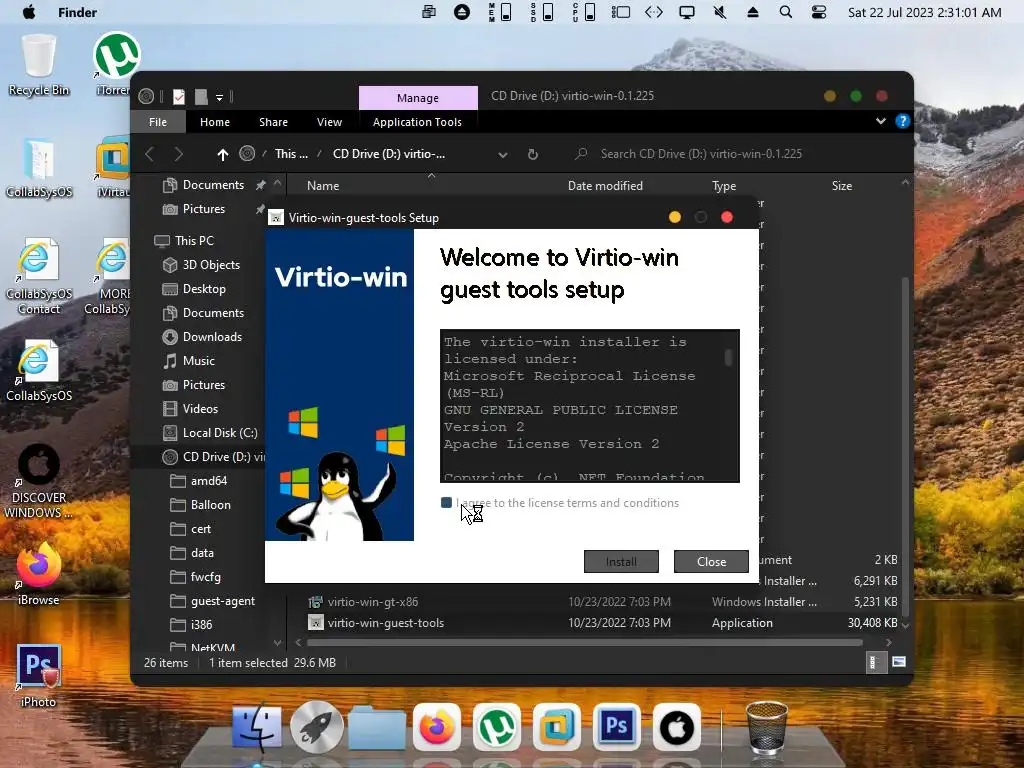Screen dimensions: 1024x768
Task: Switch to large icons view in the status bar
Action: (899, 662)
